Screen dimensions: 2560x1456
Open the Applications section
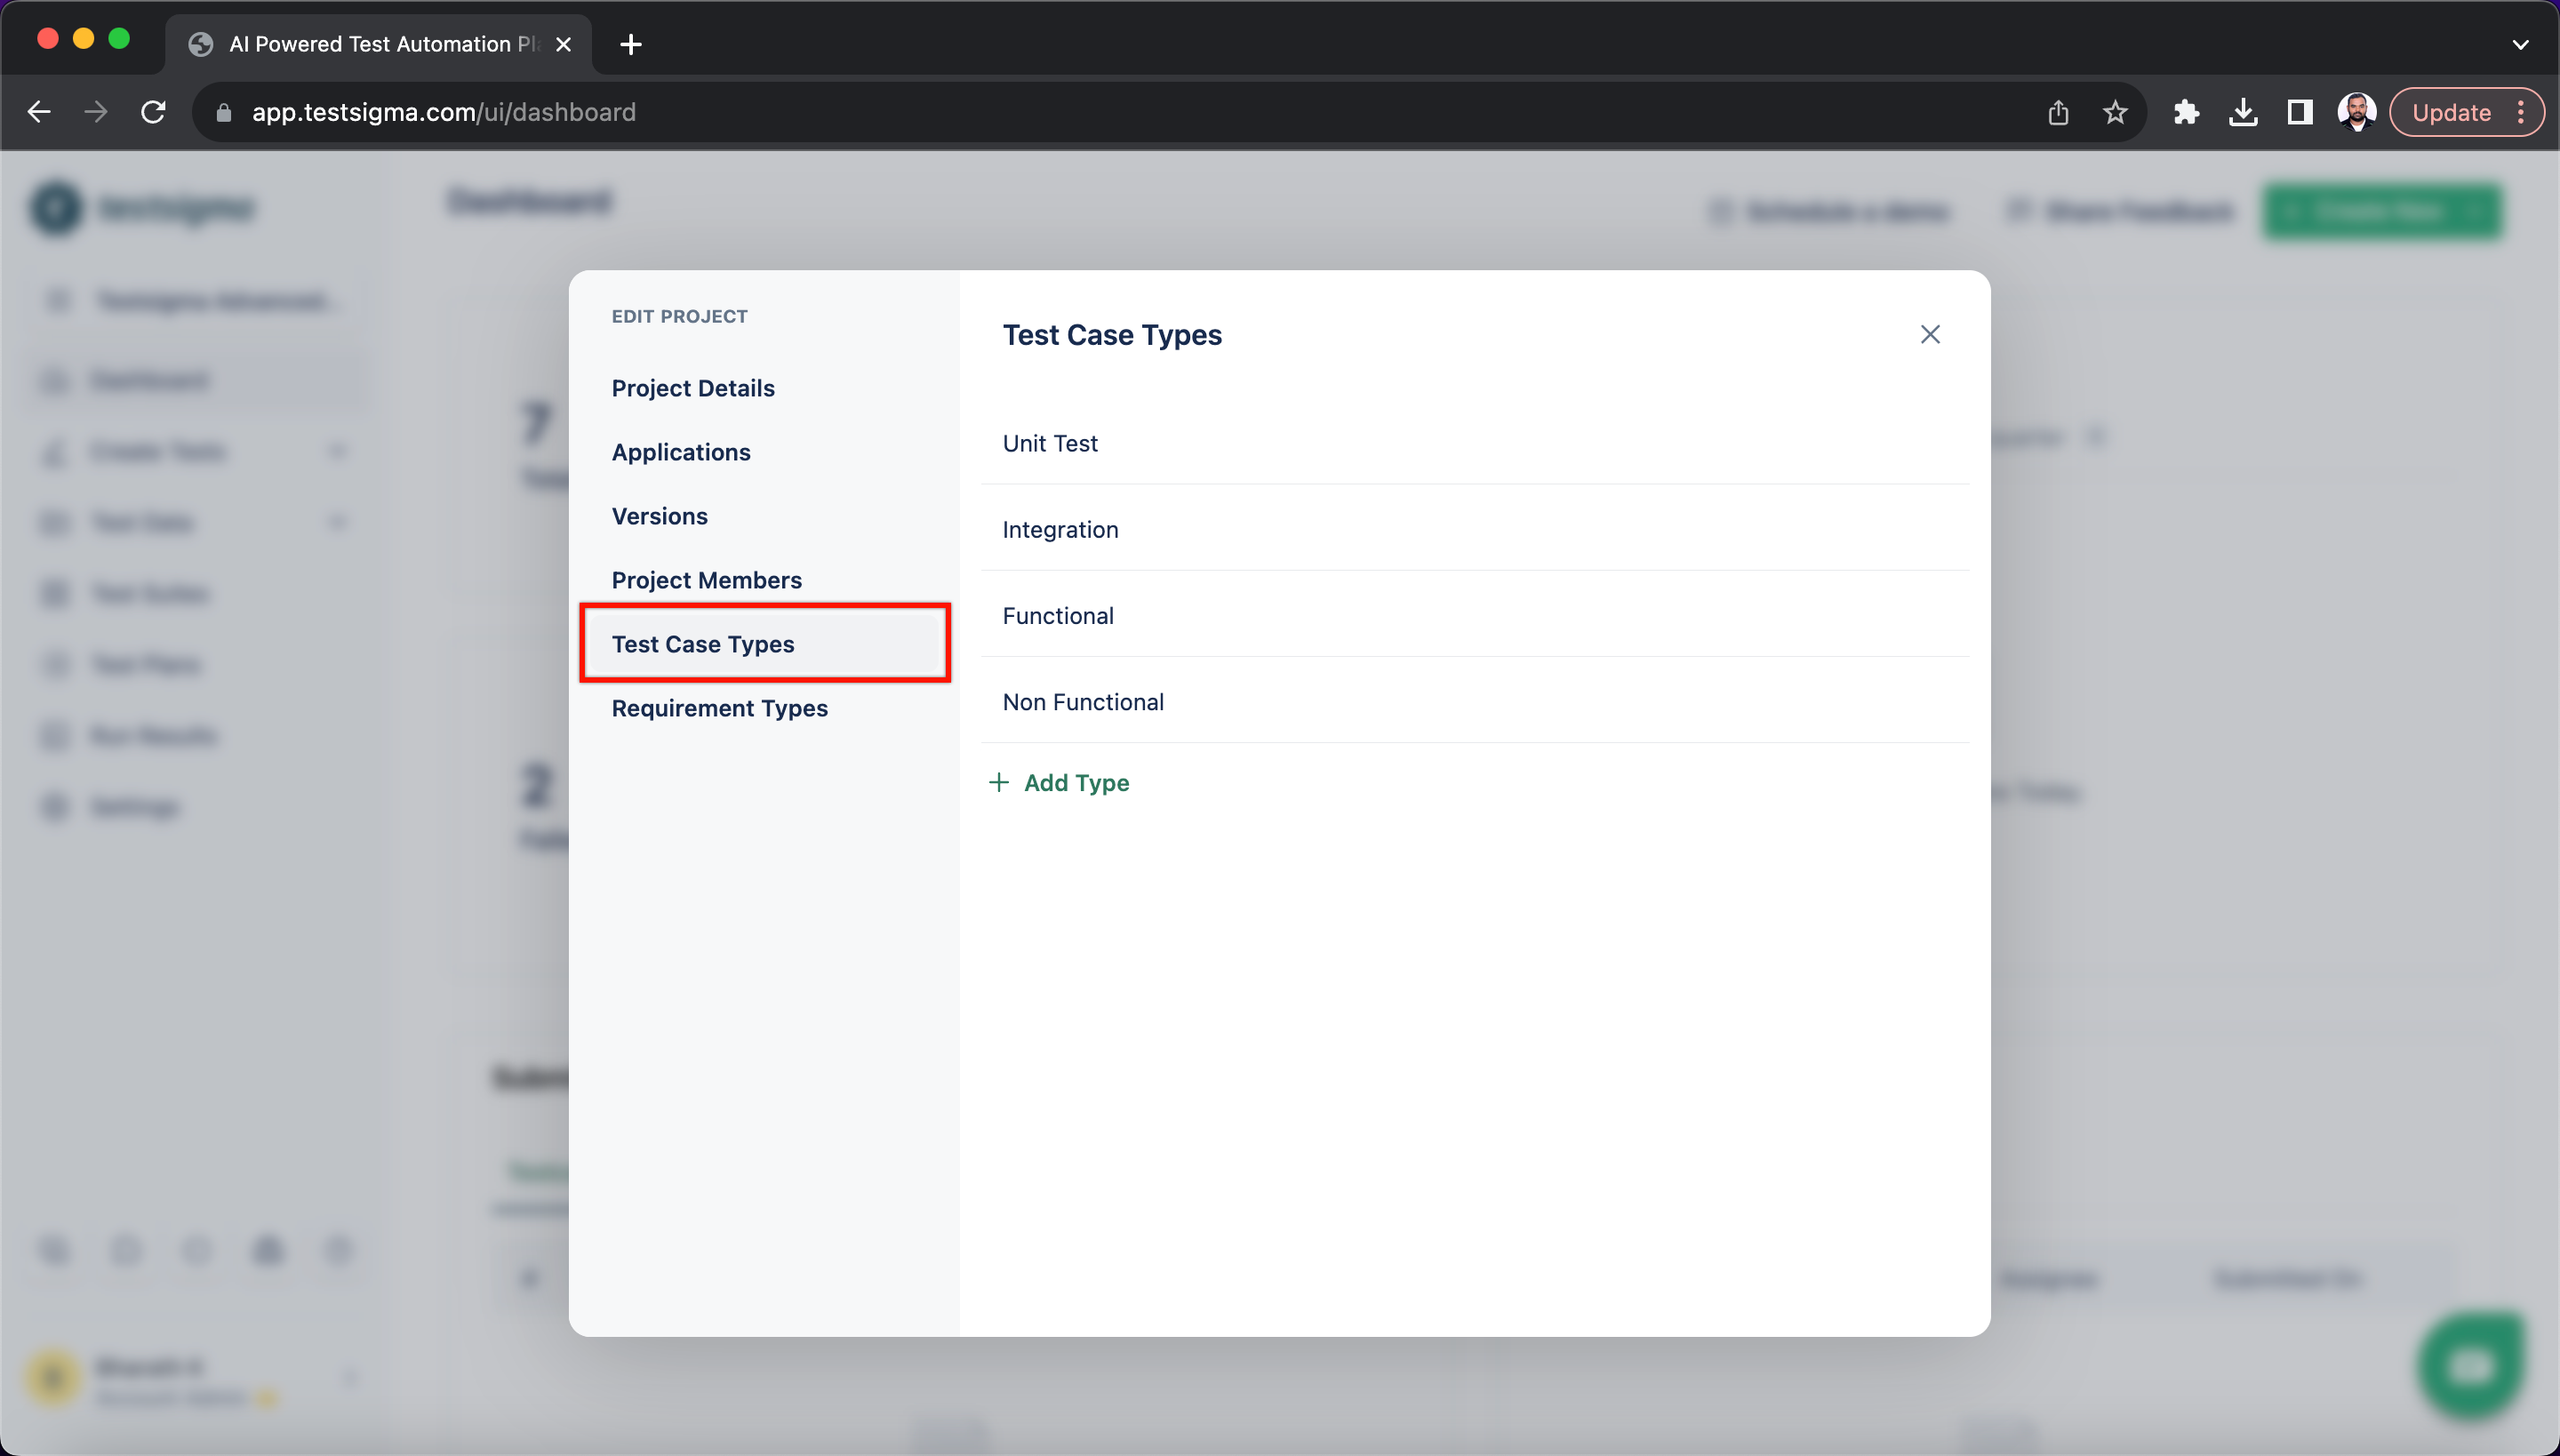(680, 452)
